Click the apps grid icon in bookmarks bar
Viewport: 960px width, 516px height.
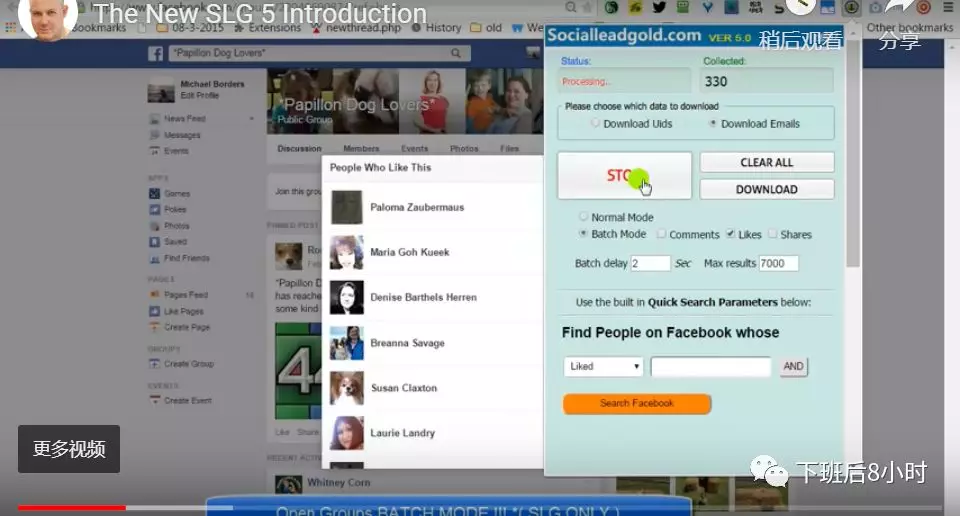(10, 28)
